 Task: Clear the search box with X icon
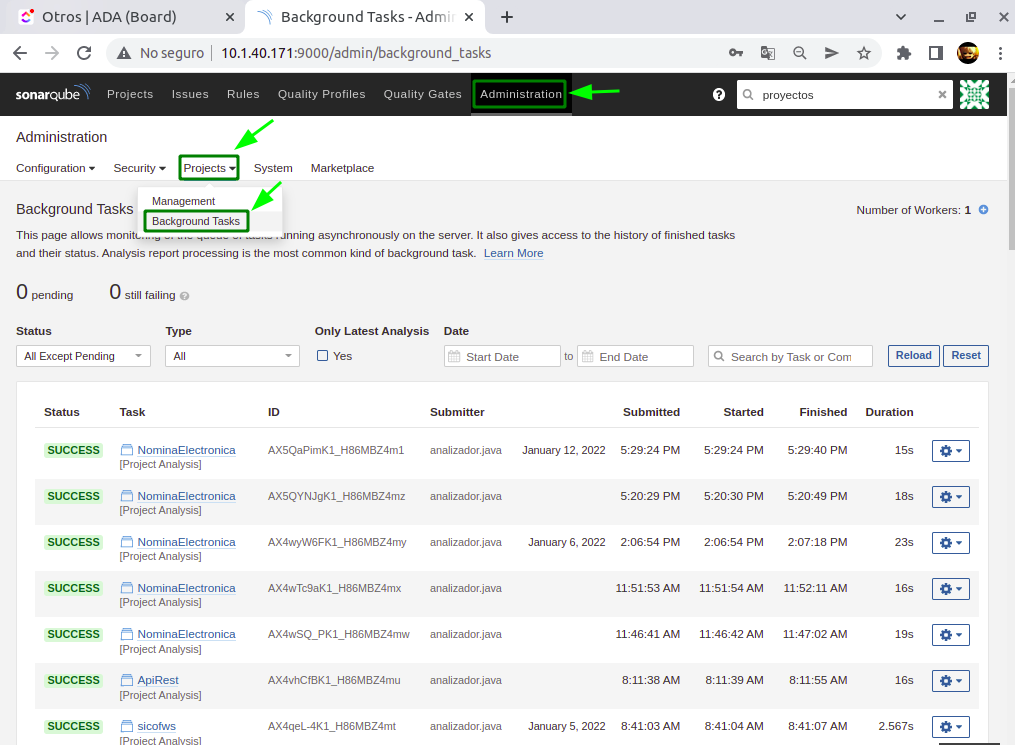coord(942,94)
